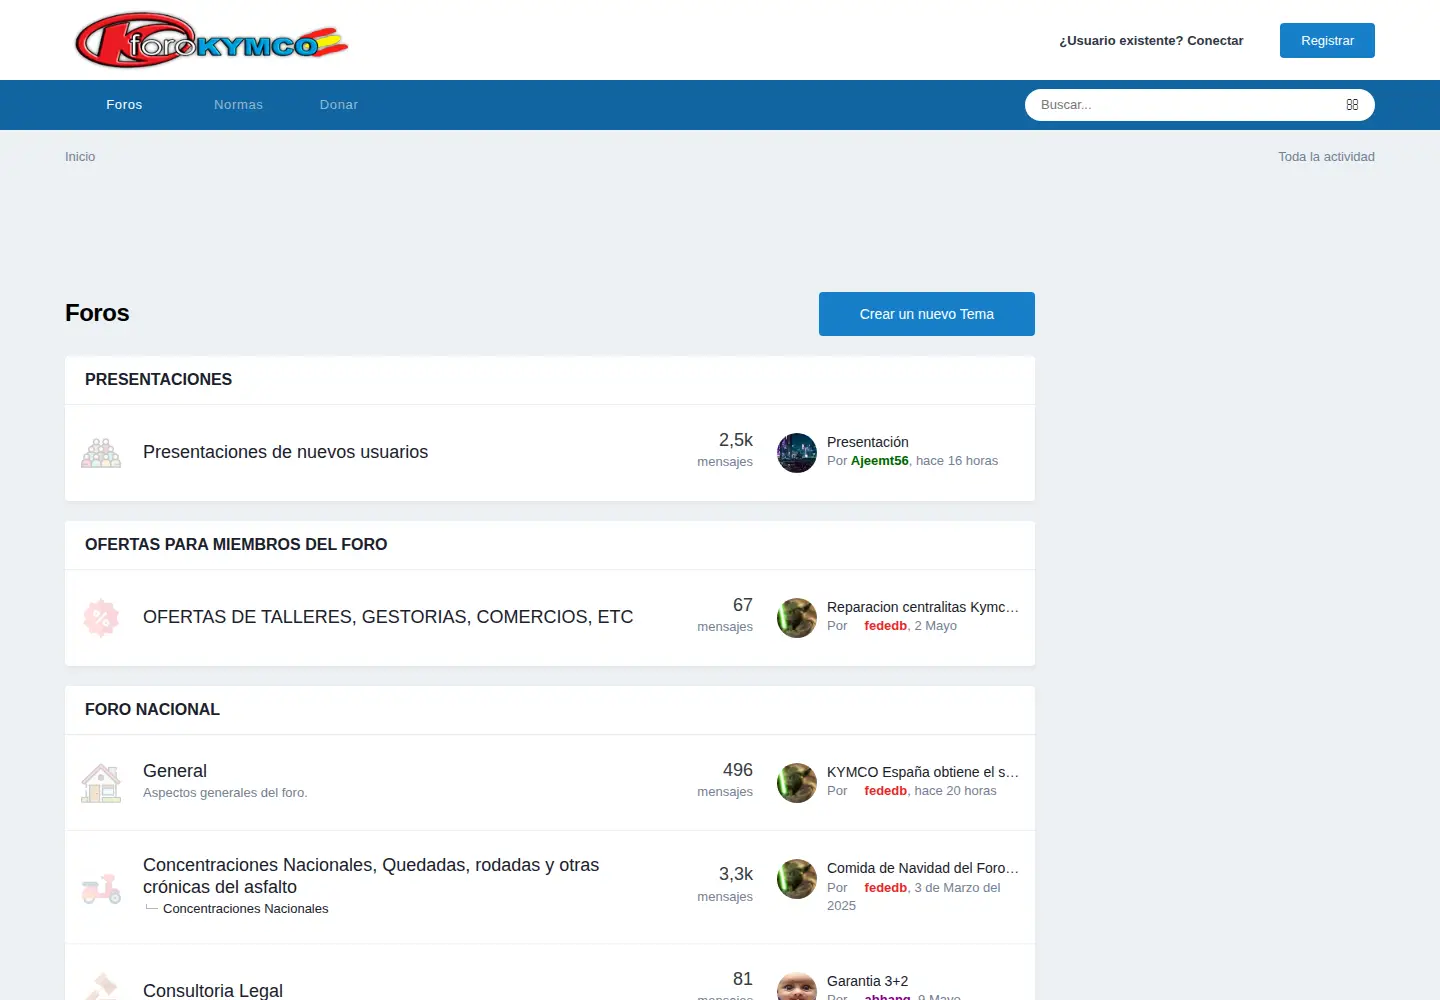Open the Donar nav tab
The height and width of the screenshot is (1000, 1440).
[x=339, y=105]
